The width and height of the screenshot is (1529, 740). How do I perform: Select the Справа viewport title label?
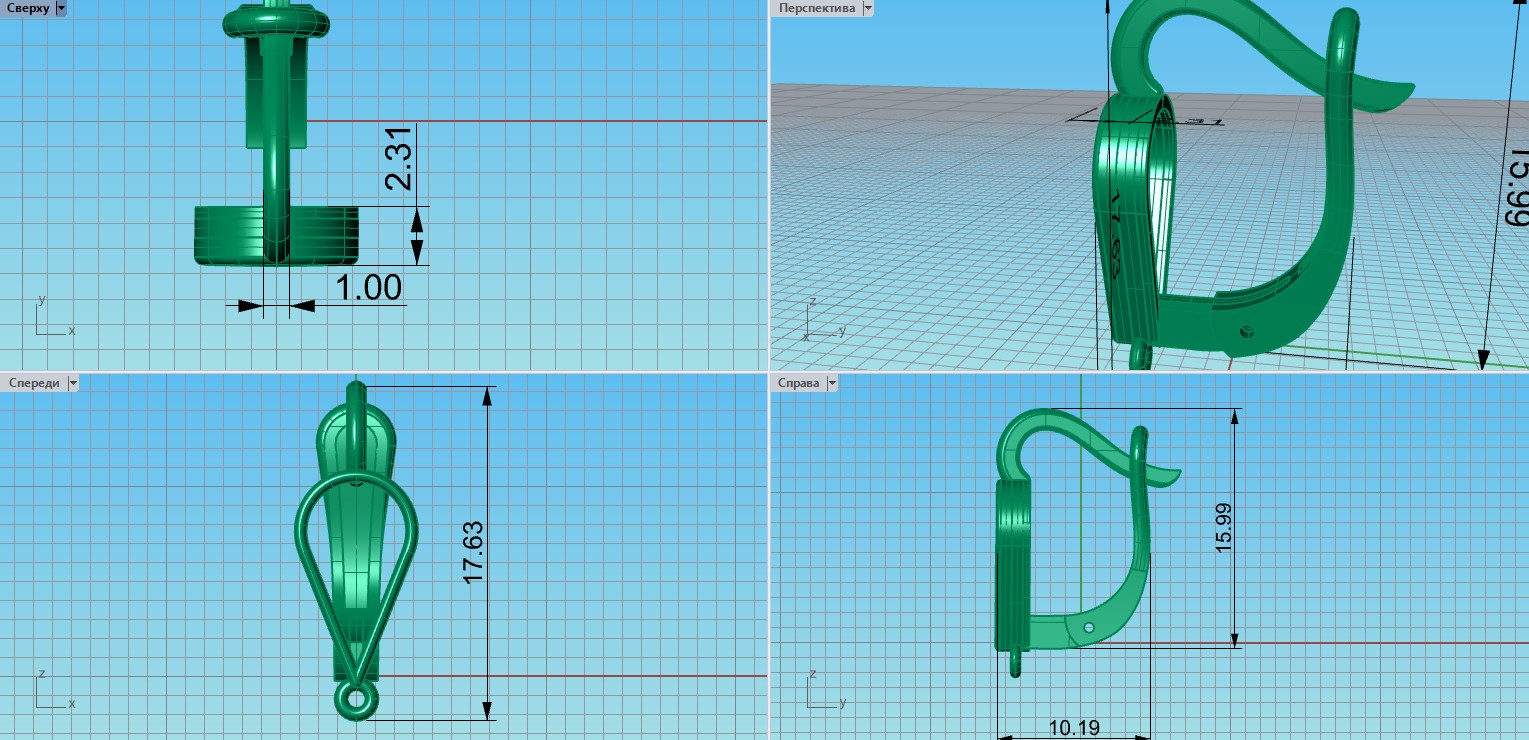[798, 383]
